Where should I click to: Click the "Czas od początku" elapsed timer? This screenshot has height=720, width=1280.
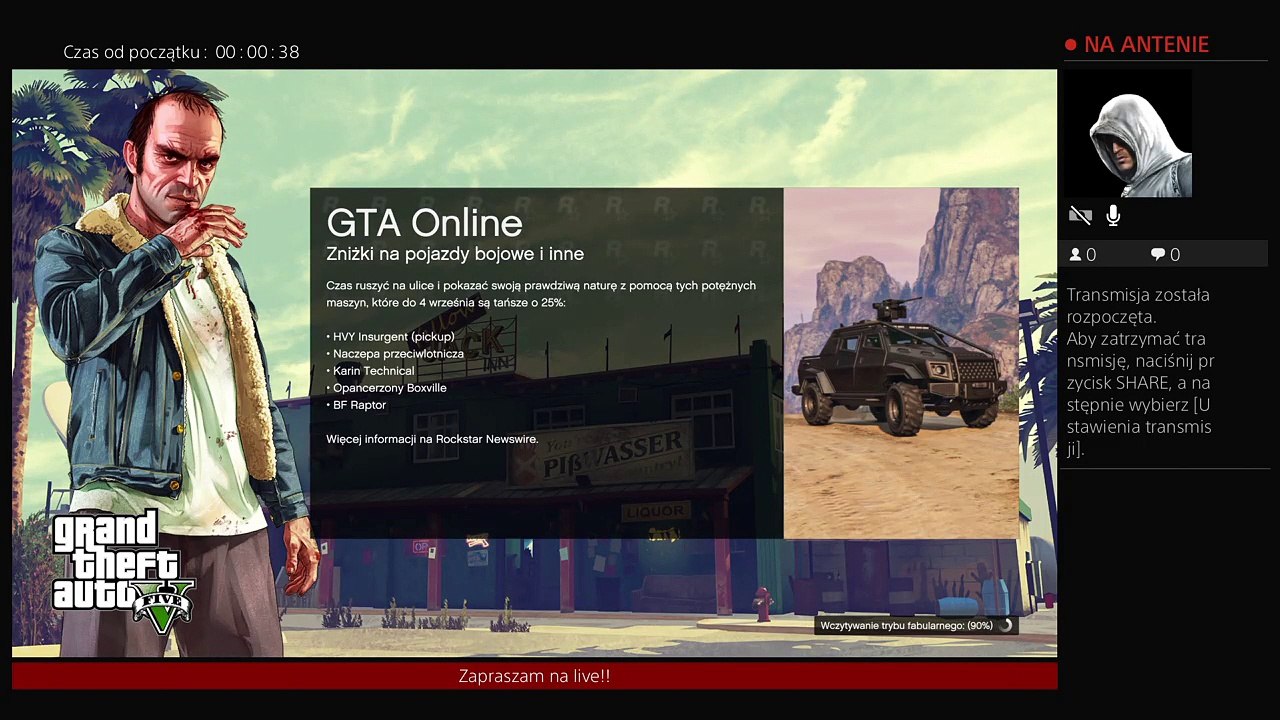[181, 52]
